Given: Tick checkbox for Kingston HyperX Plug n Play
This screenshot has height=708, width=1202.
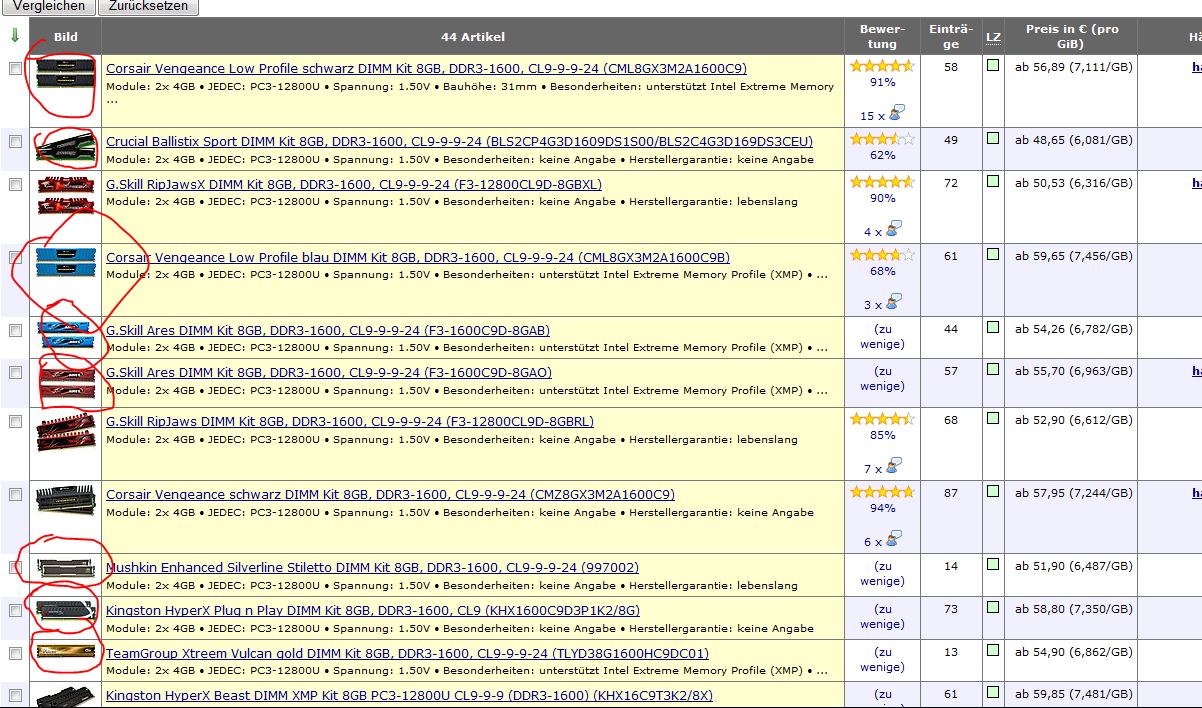Looking at the screenshot, I should point(15,610).
